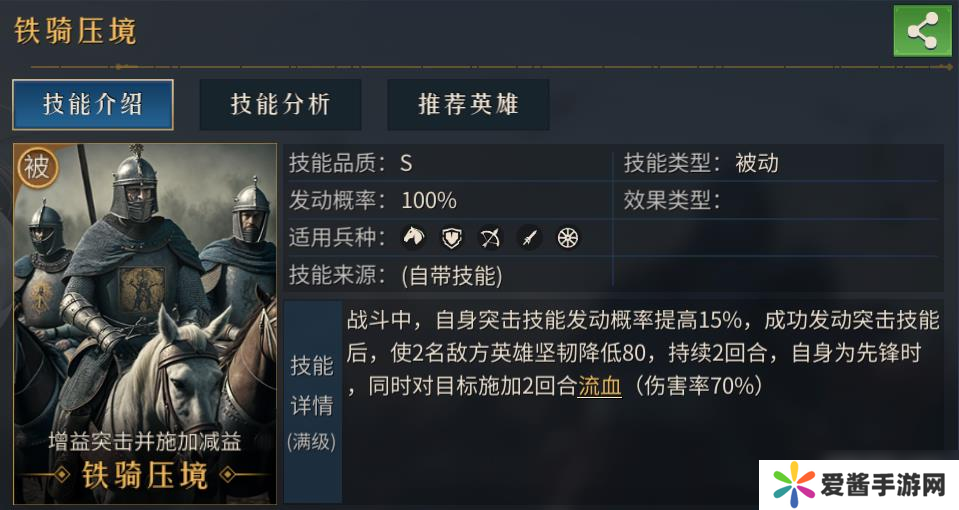Image resolution: width=959 pixels, height=510 pixels.
Task: Select the cavalry horse troop icon
Action: coord(414,238)
